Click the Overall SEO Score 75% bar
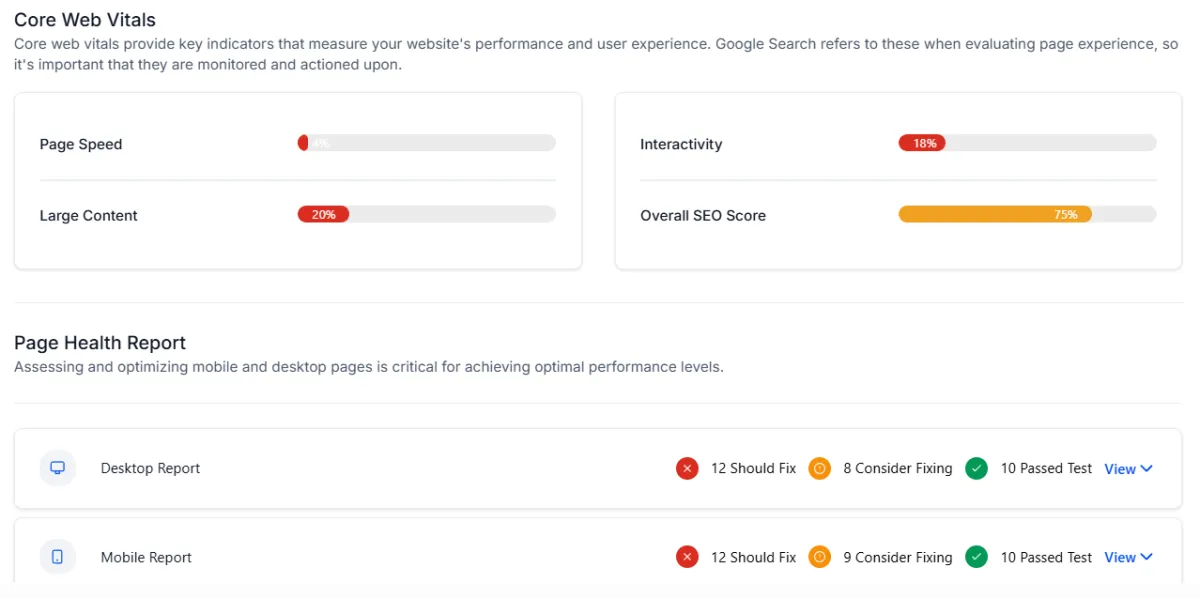Viewport: 1200px width, 598px height. coord(1027,214)
